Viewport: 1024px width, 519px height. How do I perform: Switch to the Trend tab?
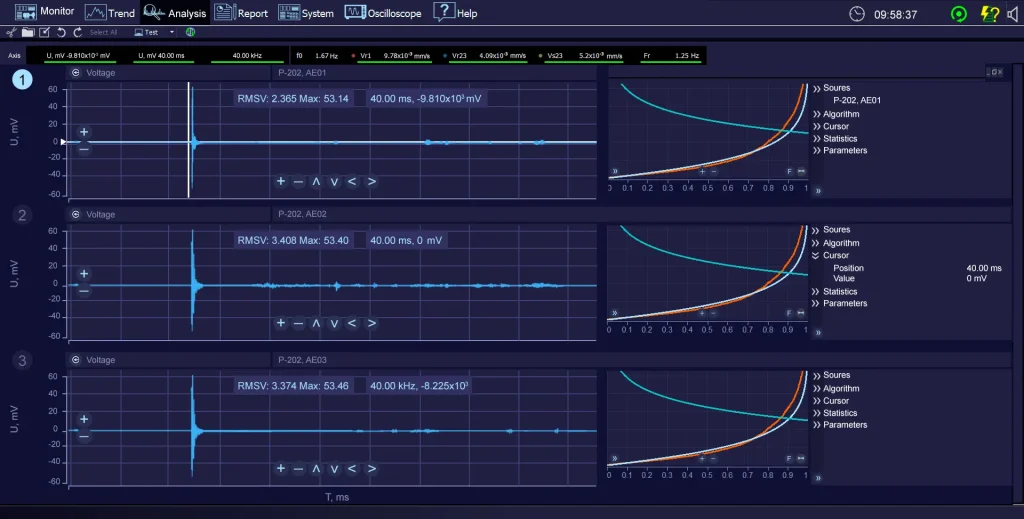pyautogui.click(x=110, y=12)
